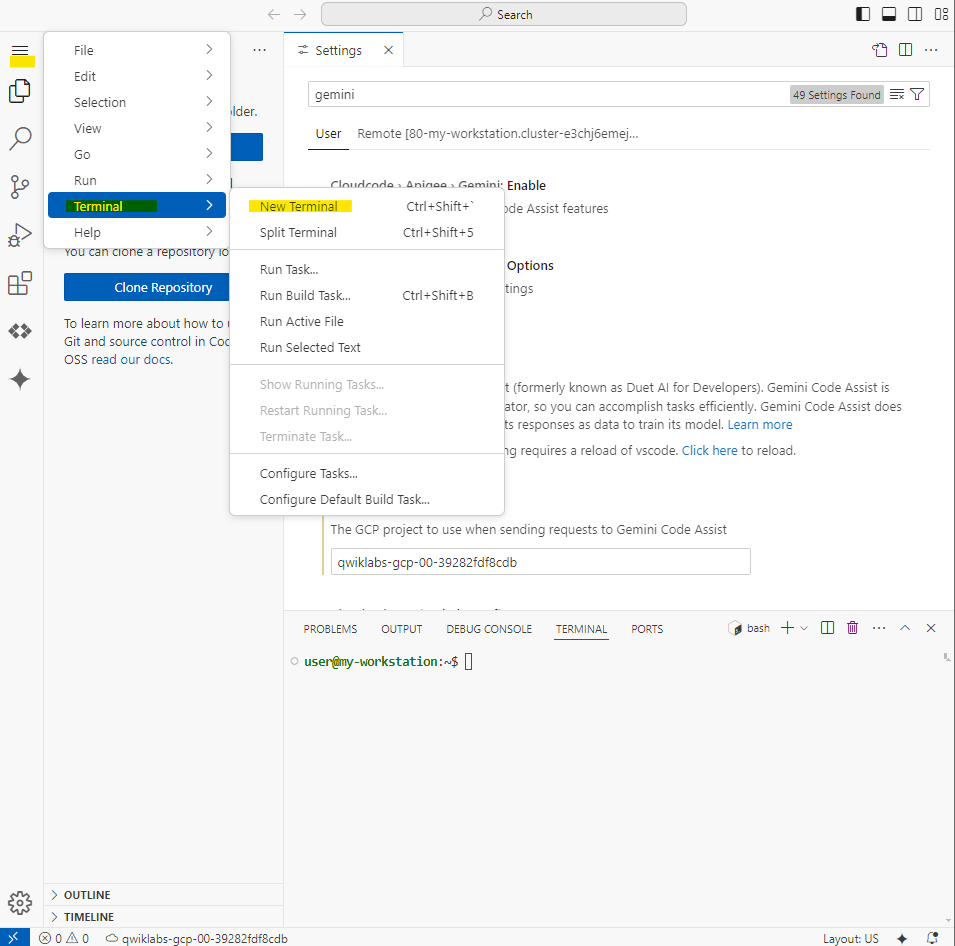Click the Clone Repository button

pyautogui.click(x=147, y=287)
